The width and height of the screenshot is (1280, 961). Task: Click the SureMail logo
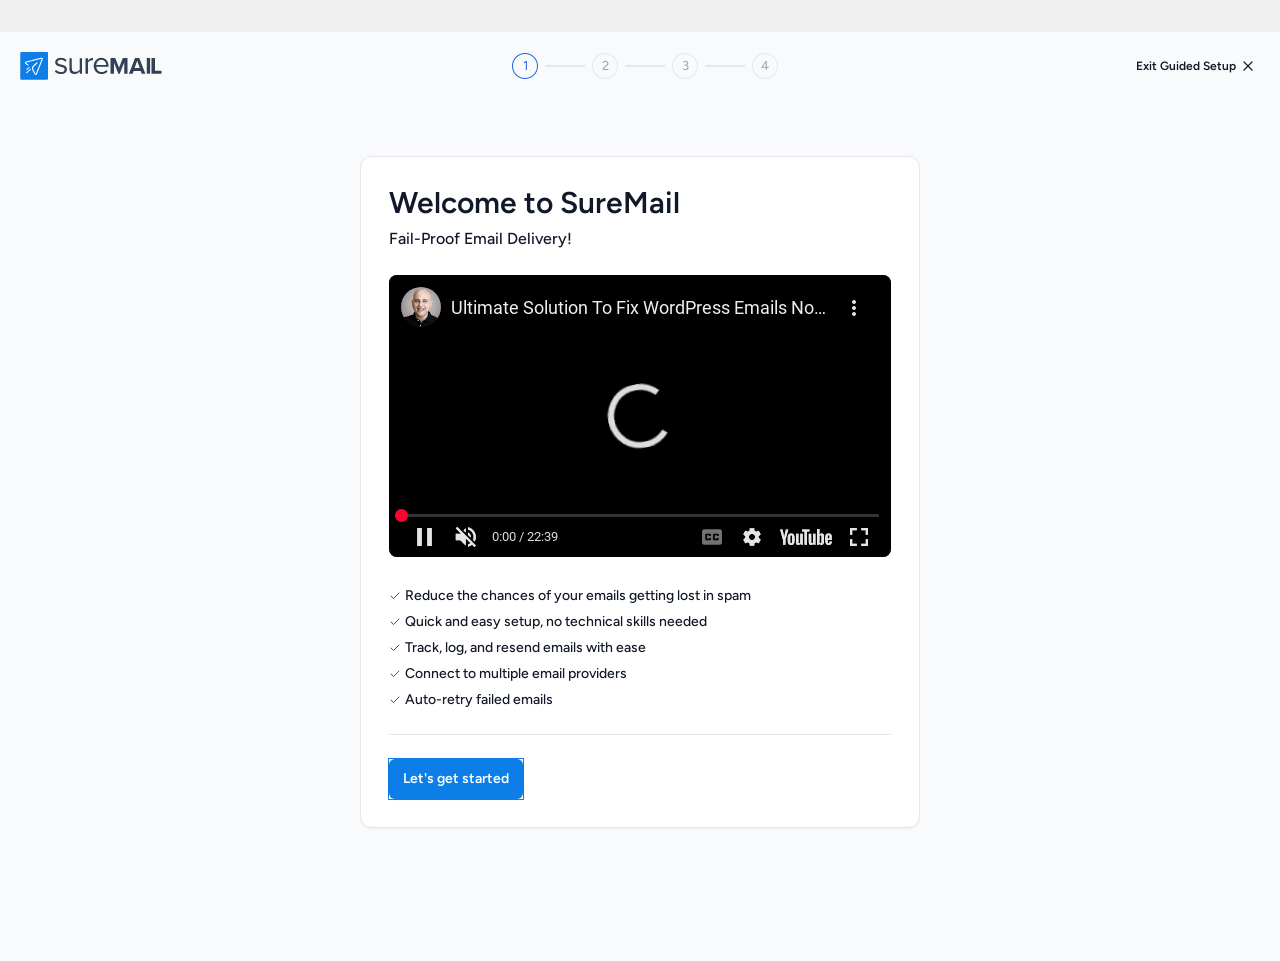91,66
